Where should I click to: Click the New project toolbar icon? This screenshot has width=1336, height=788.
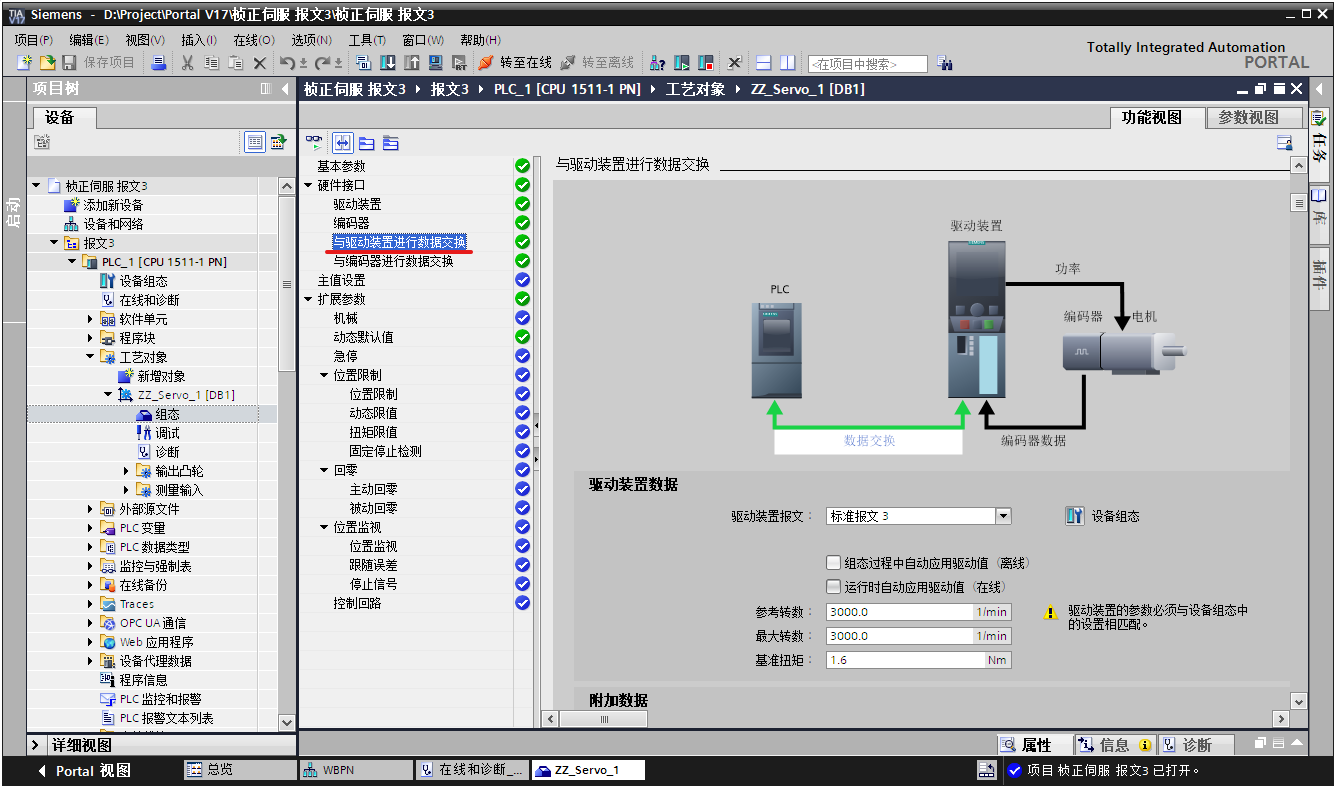25,63
